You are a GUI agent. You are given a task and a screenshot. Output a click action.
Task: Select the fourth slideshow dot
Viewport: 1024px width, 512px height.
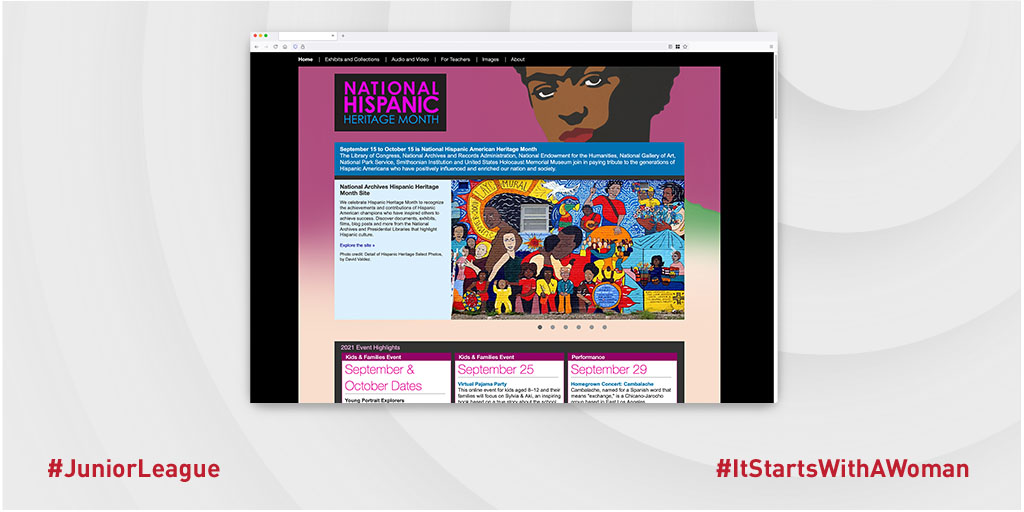(x=579, y=327)
